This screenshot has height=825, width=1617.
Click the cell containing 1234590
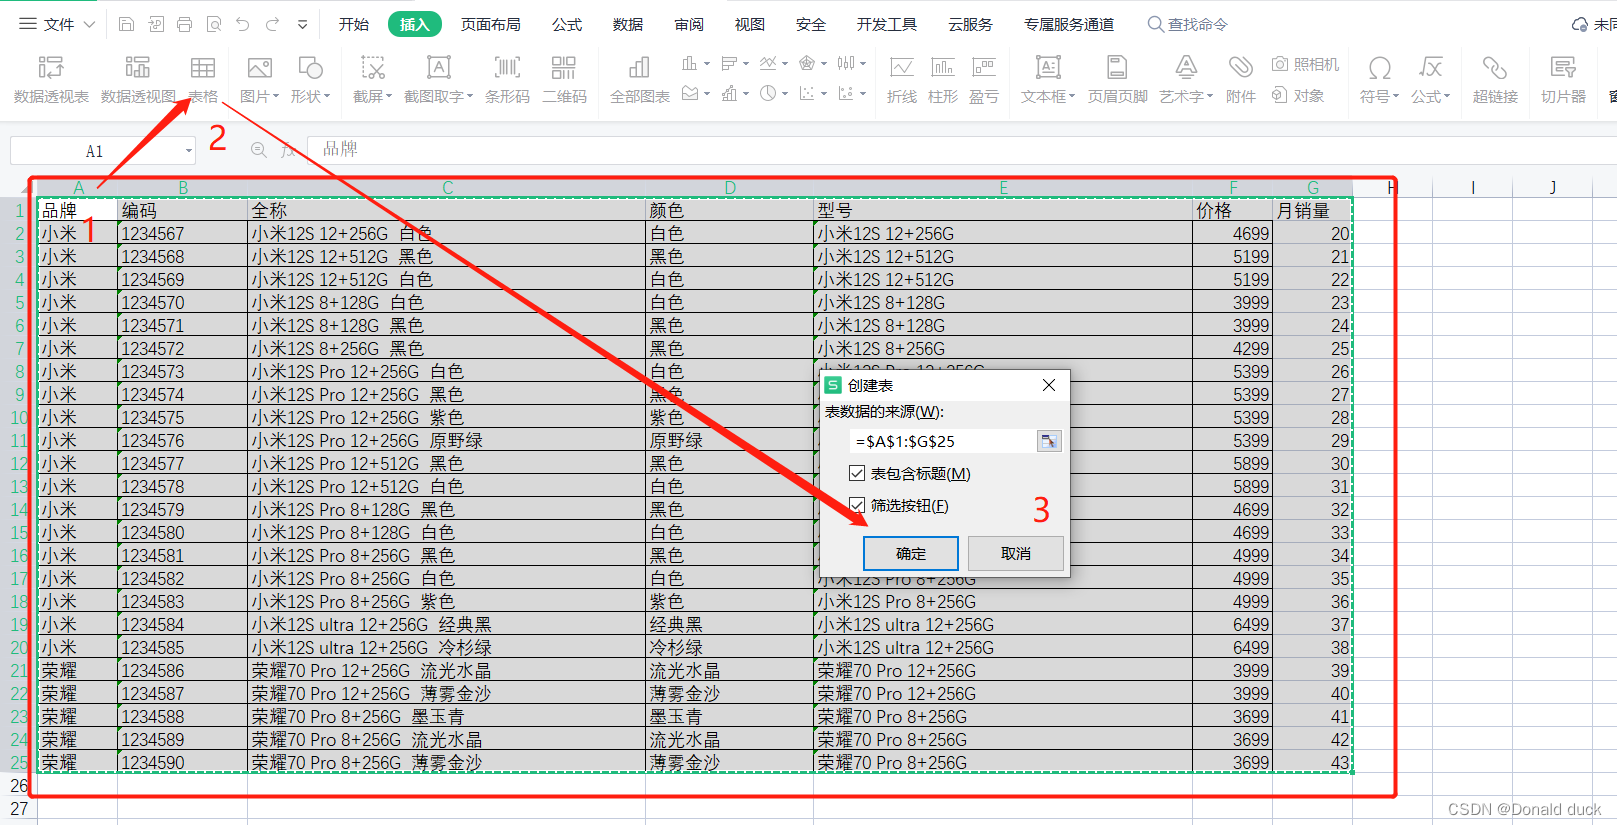(x=182, y=762)
